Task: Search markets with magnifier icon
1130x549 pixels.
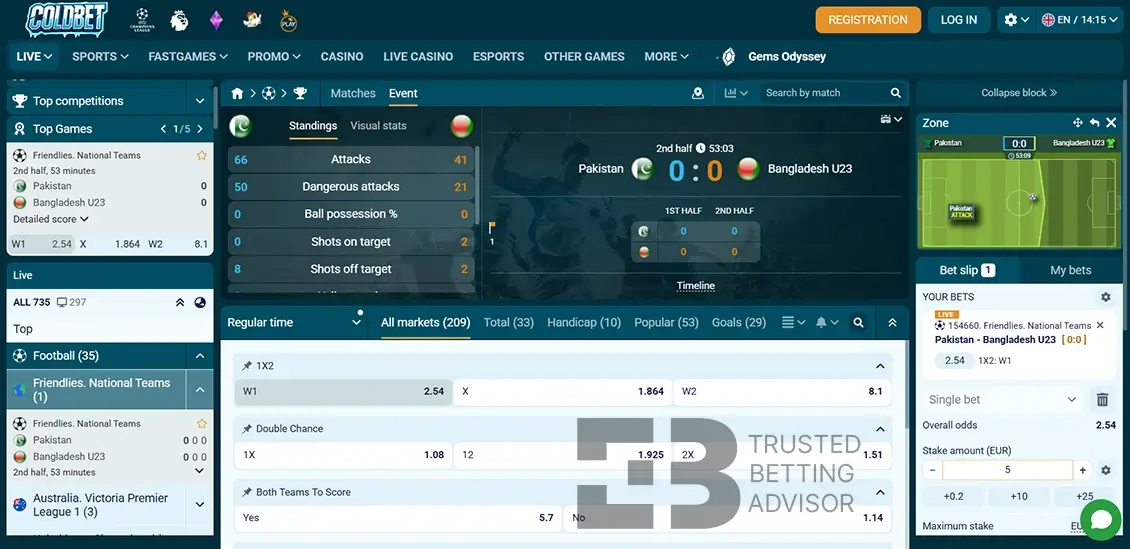Action: [x=858, y=323]
